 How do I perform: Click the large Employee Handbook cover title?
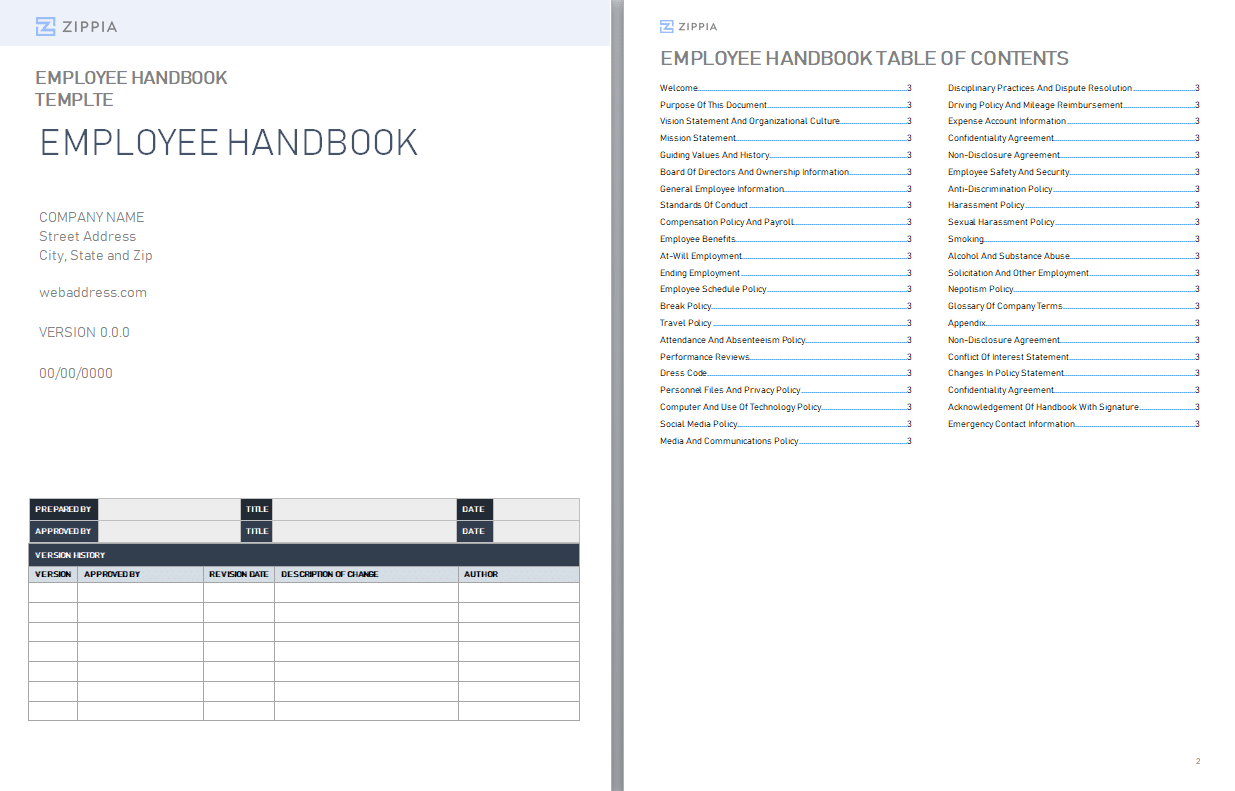(229, 143)
